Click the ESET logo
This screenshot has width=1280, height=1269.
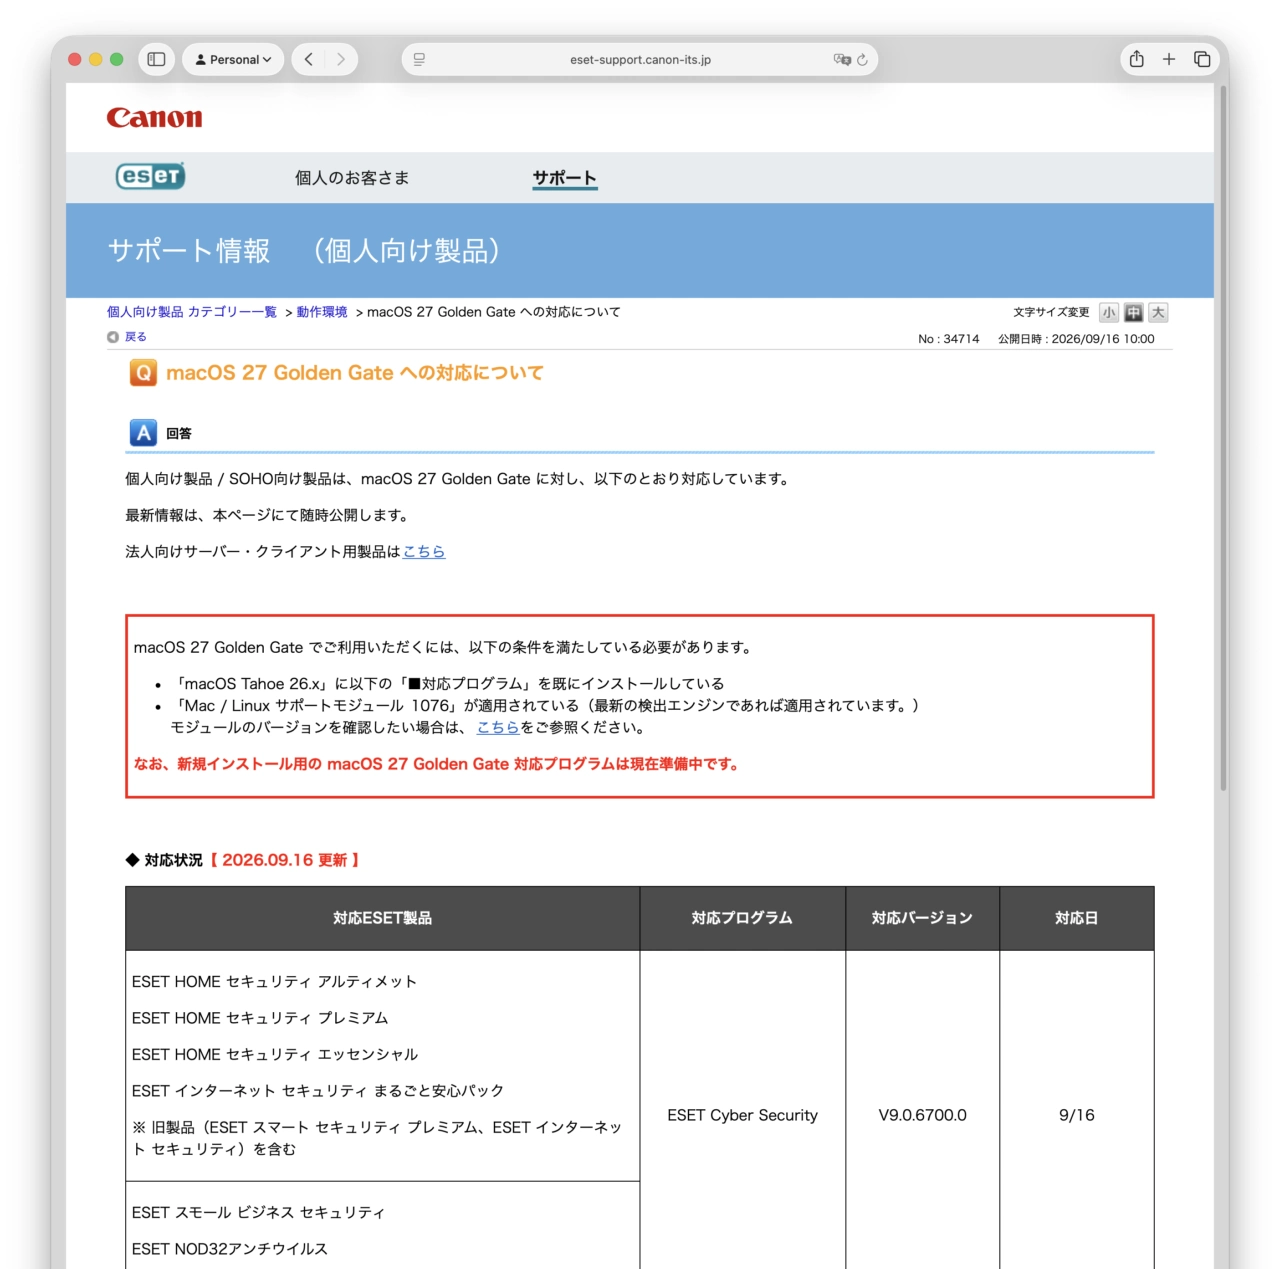pos(150,176)
